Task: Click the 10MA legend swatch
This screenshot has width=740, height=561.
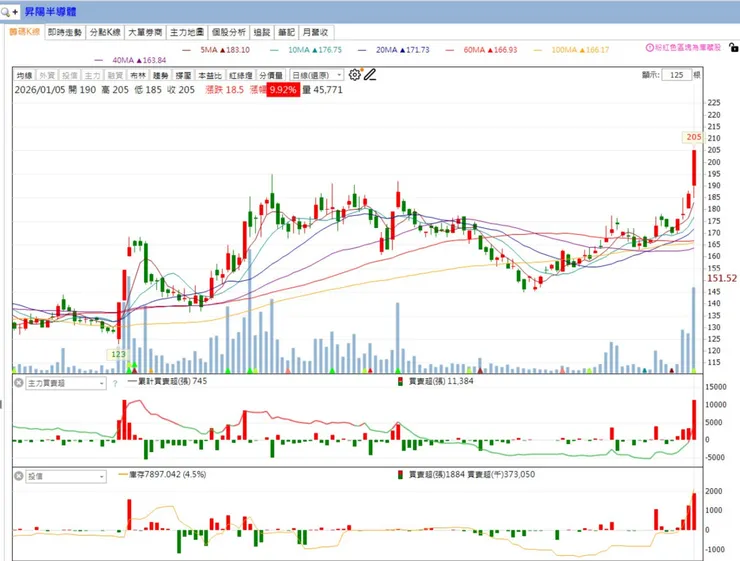Action: (275, 50)
